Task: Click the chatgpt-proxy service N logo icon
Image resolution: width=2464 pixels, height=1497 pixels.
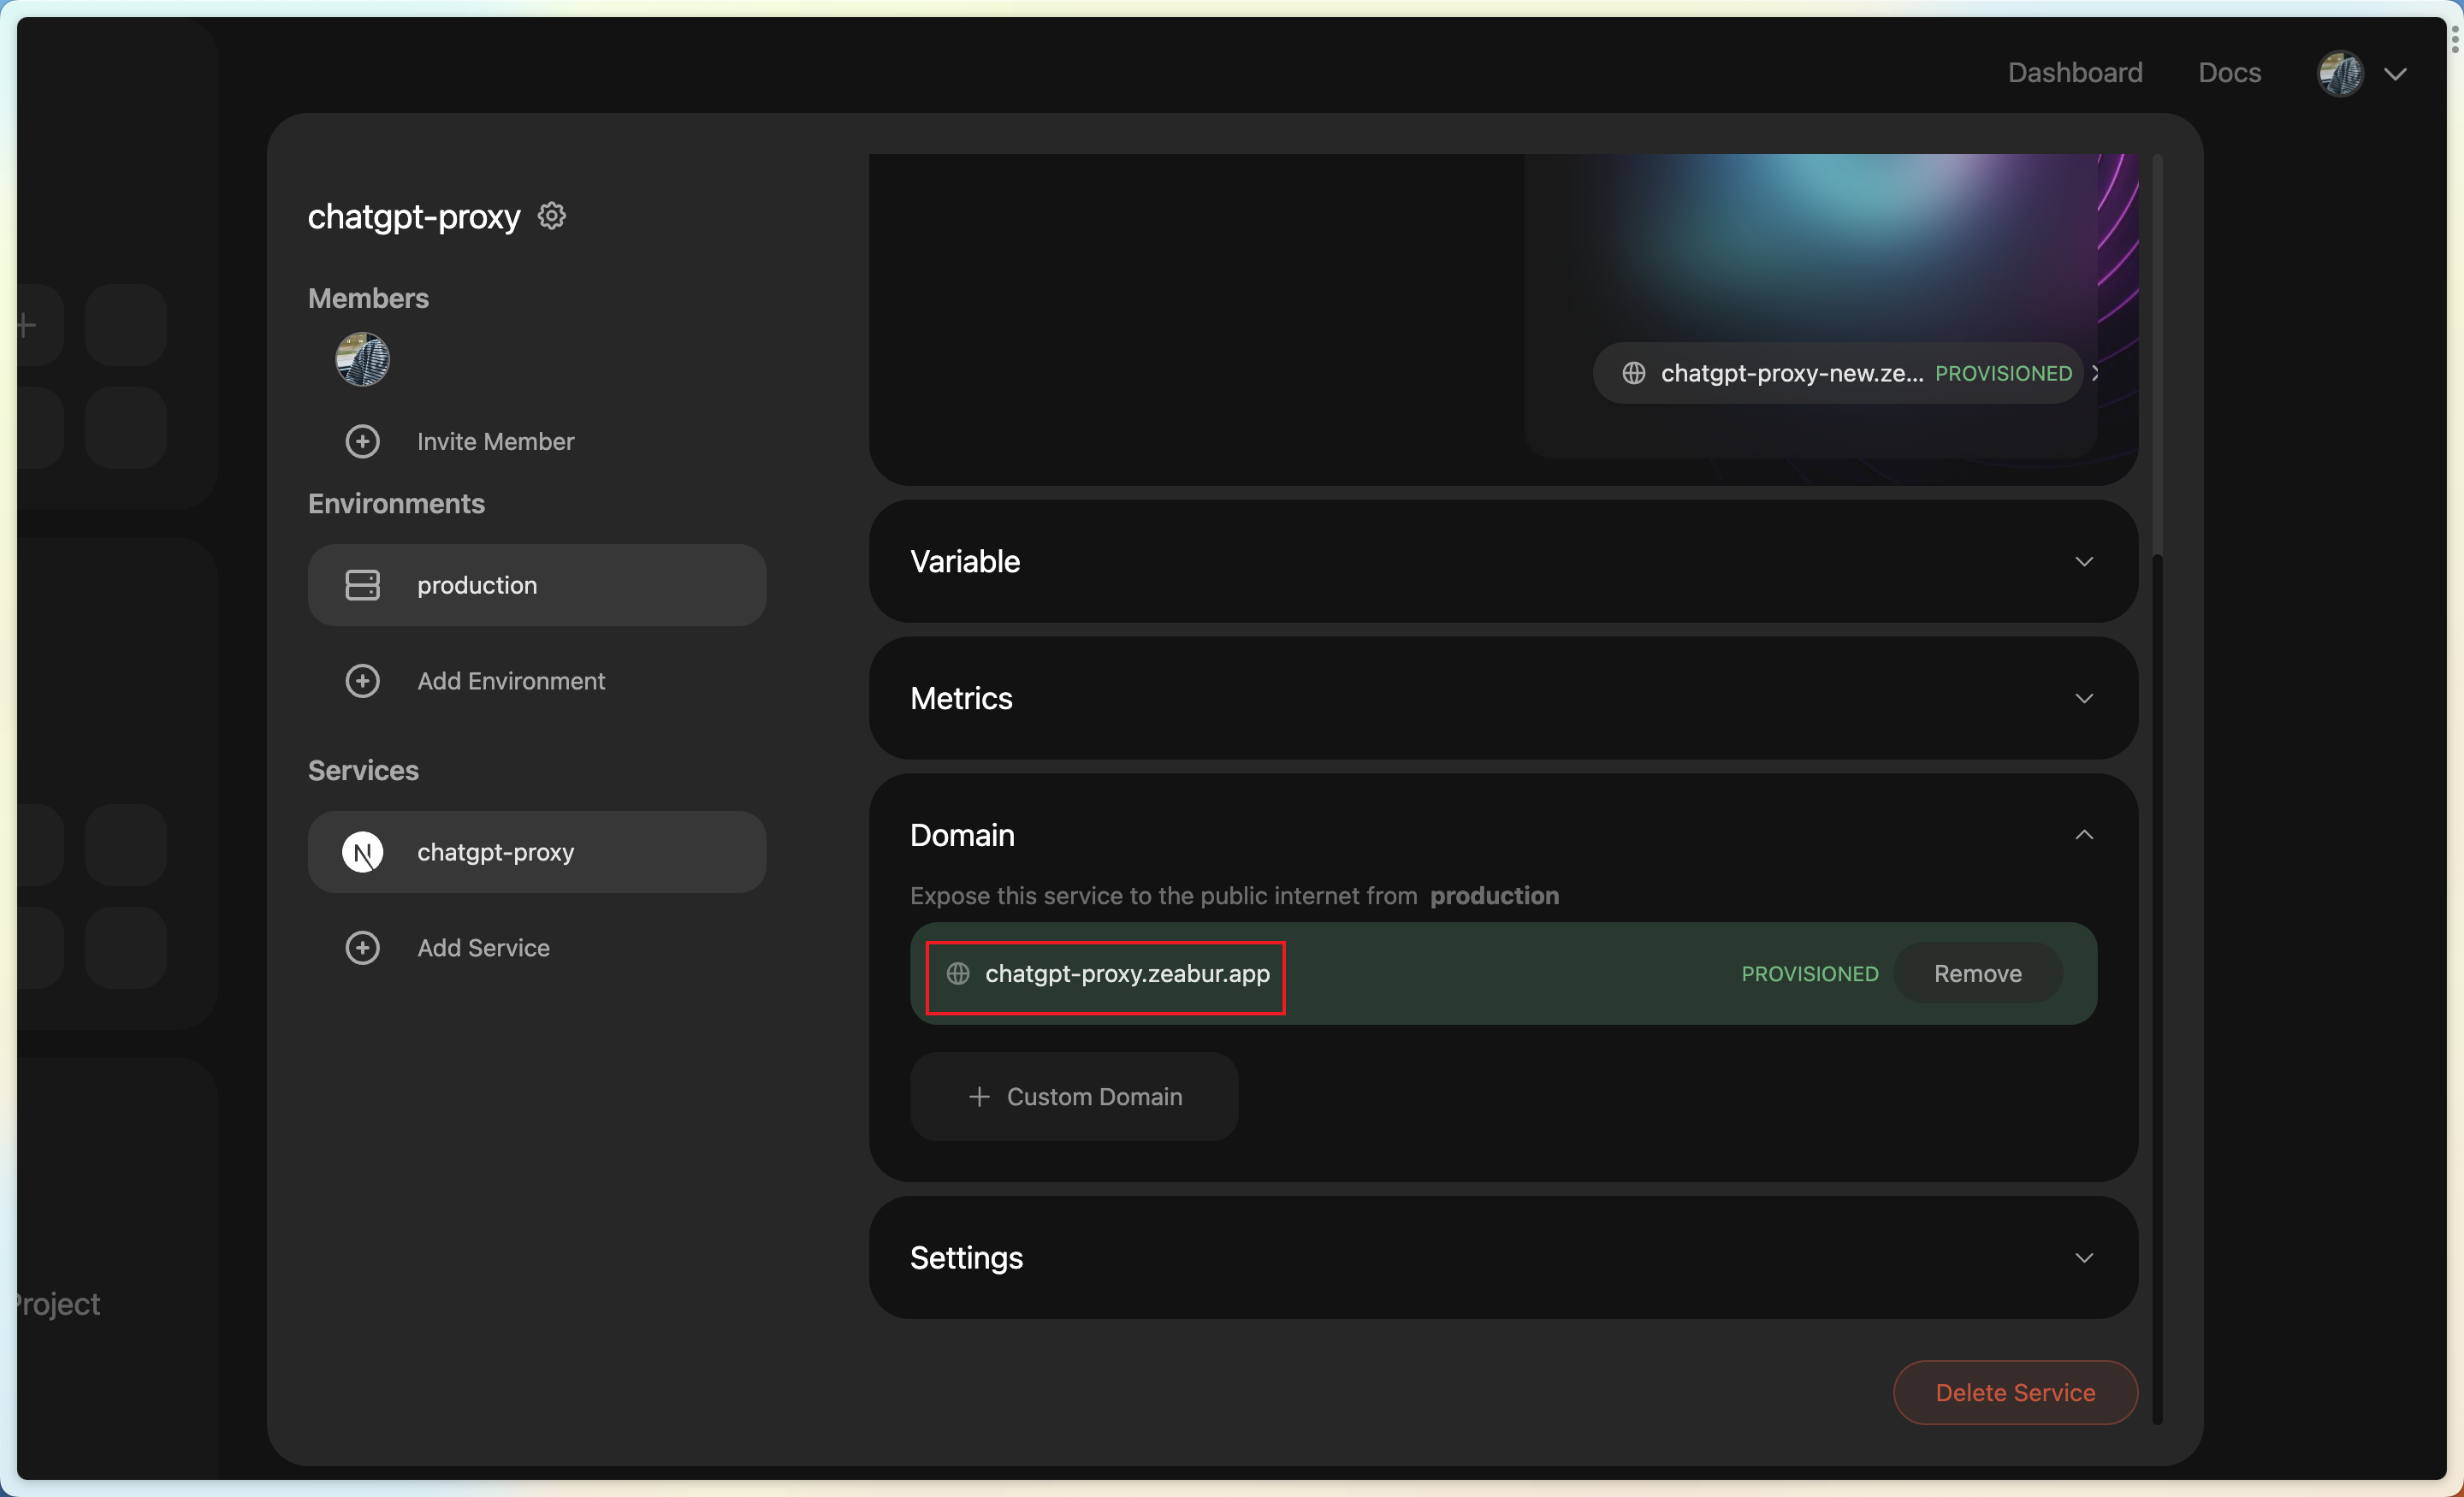Action: pyautogui.click(x=362, y=852)
